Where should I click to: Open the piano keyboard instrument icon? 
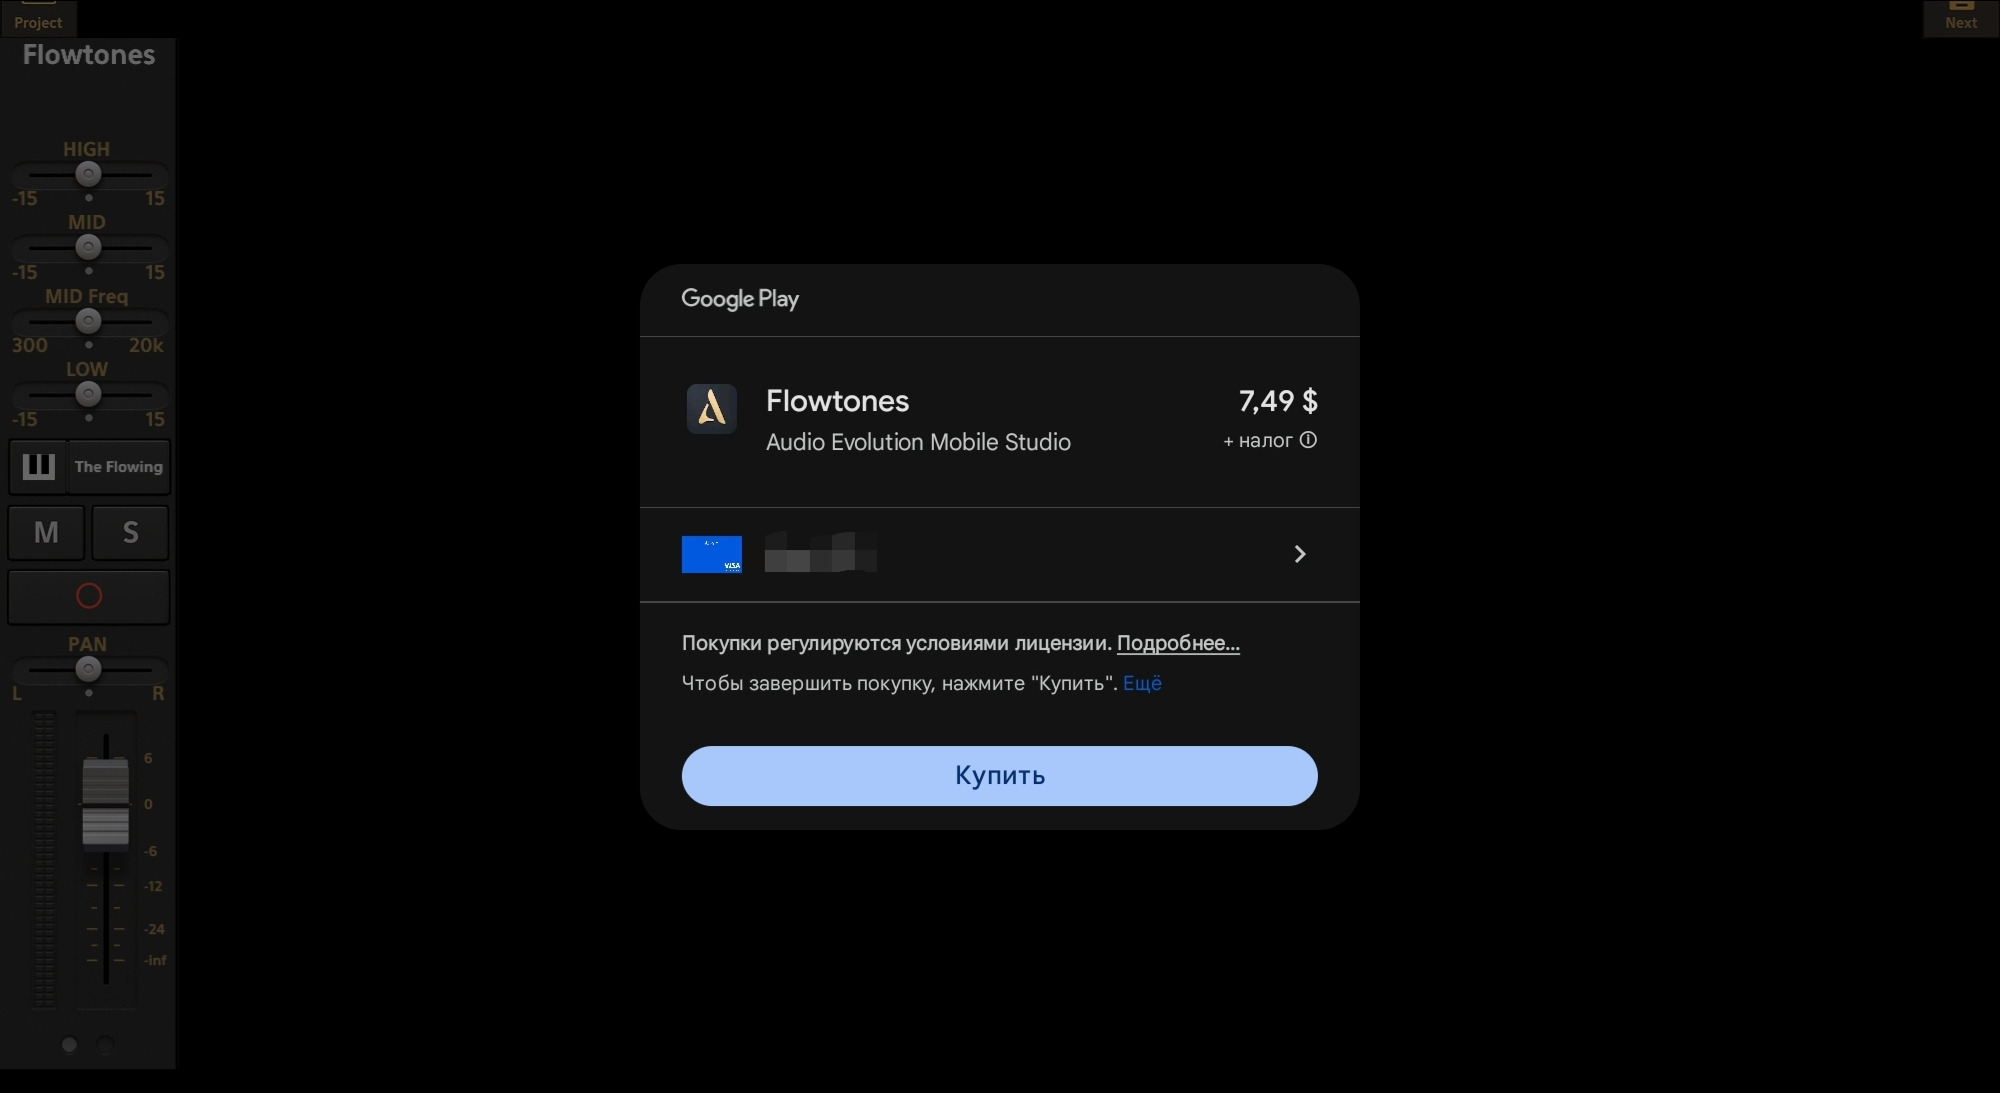tap(38, 467)
